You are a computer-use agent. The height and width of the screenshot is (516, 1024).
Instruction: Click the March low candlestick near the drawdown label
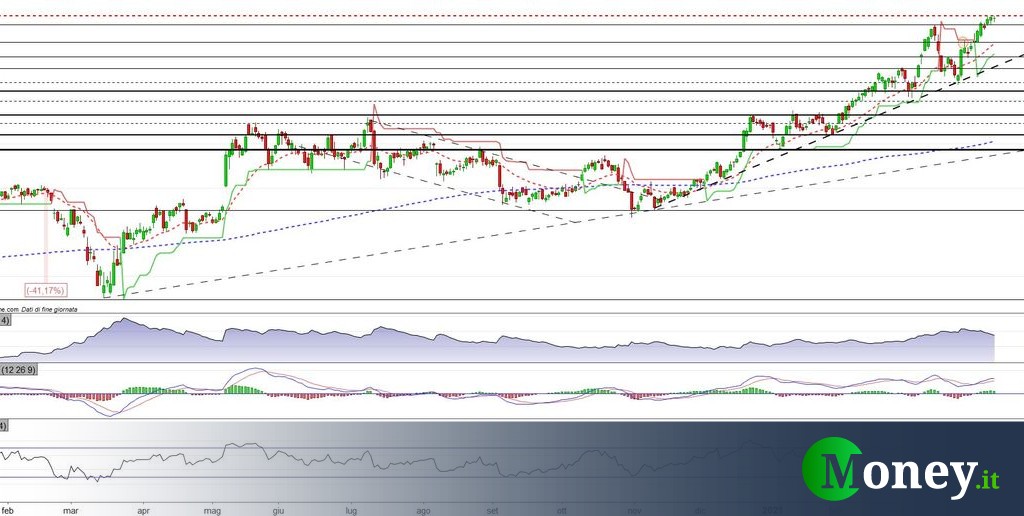tap(105, 287)
